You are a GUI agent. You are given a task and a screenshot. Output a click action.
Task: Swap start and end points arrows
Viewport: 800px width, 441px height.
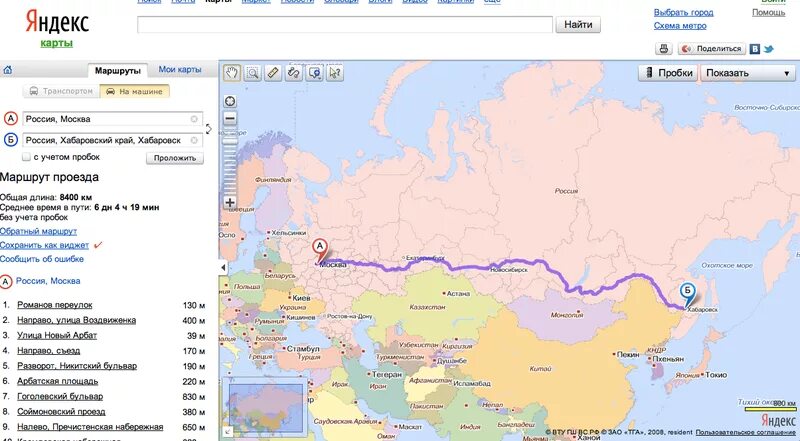208,129
